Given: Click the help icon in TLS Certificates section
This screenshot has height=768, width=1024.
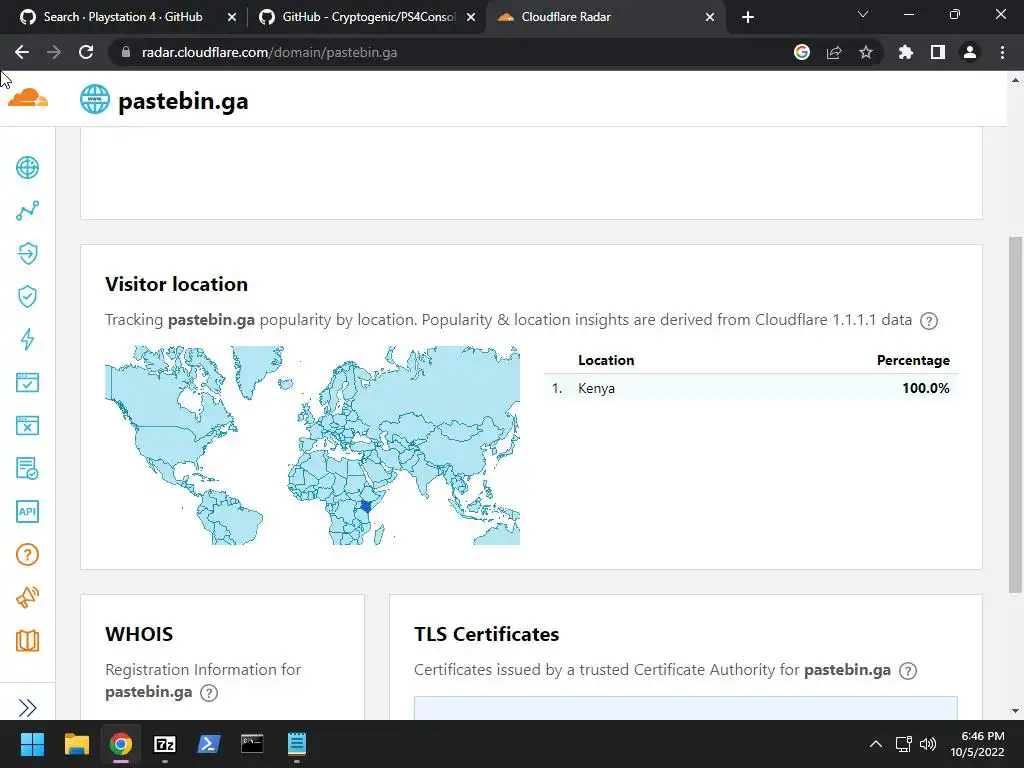Looking at the screenshot, I should [x=908, y=671].
